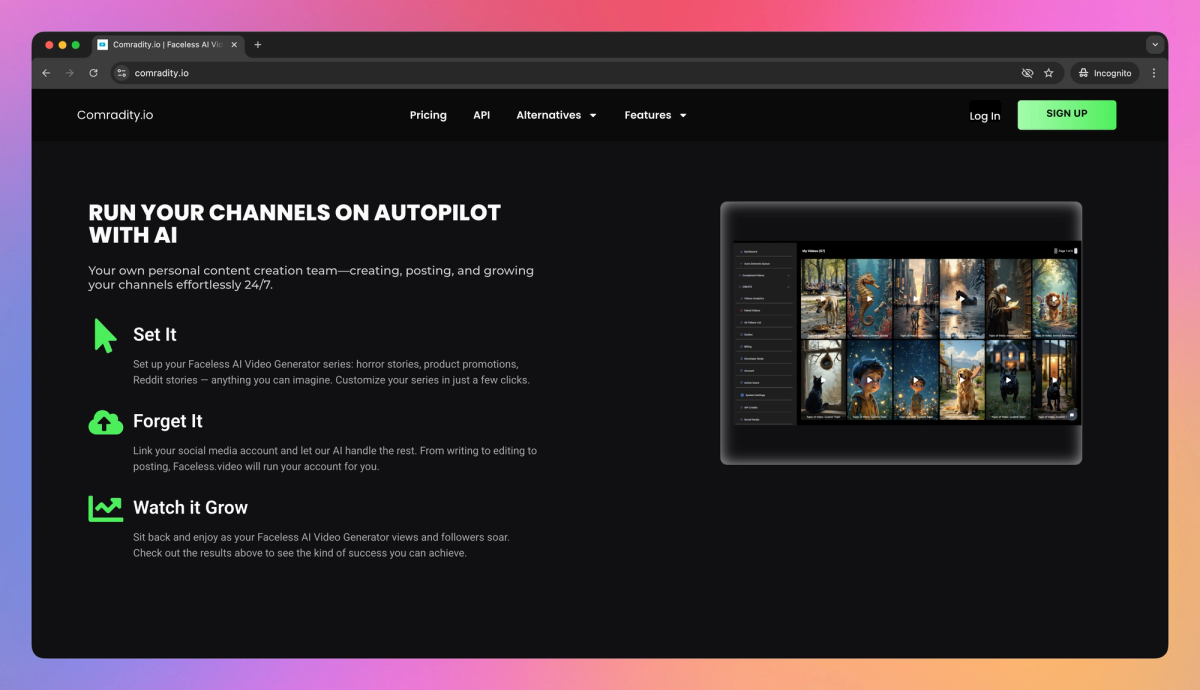Click the growth chart icon beside Watch it Grow
The width and height of the screenshot is (1200, 690).
[105, 508]
